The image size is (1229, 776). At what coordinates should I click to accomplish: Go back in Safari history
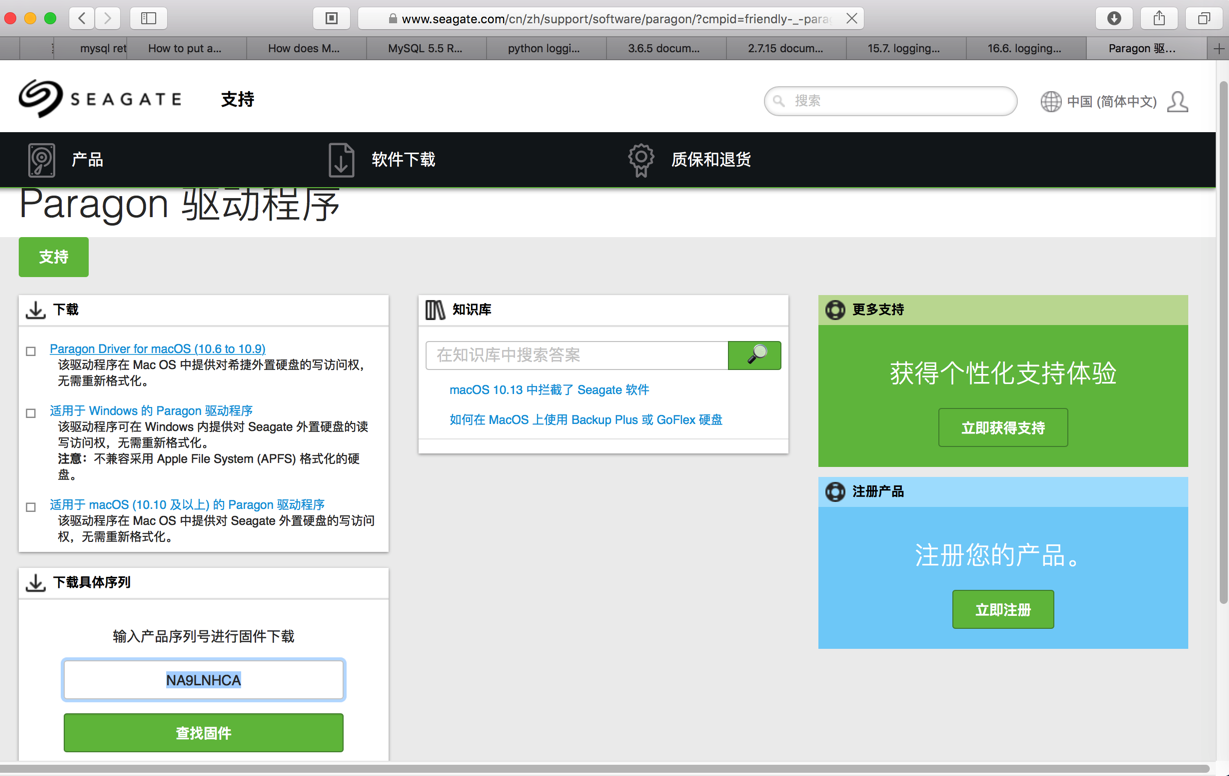click(82, 18)
